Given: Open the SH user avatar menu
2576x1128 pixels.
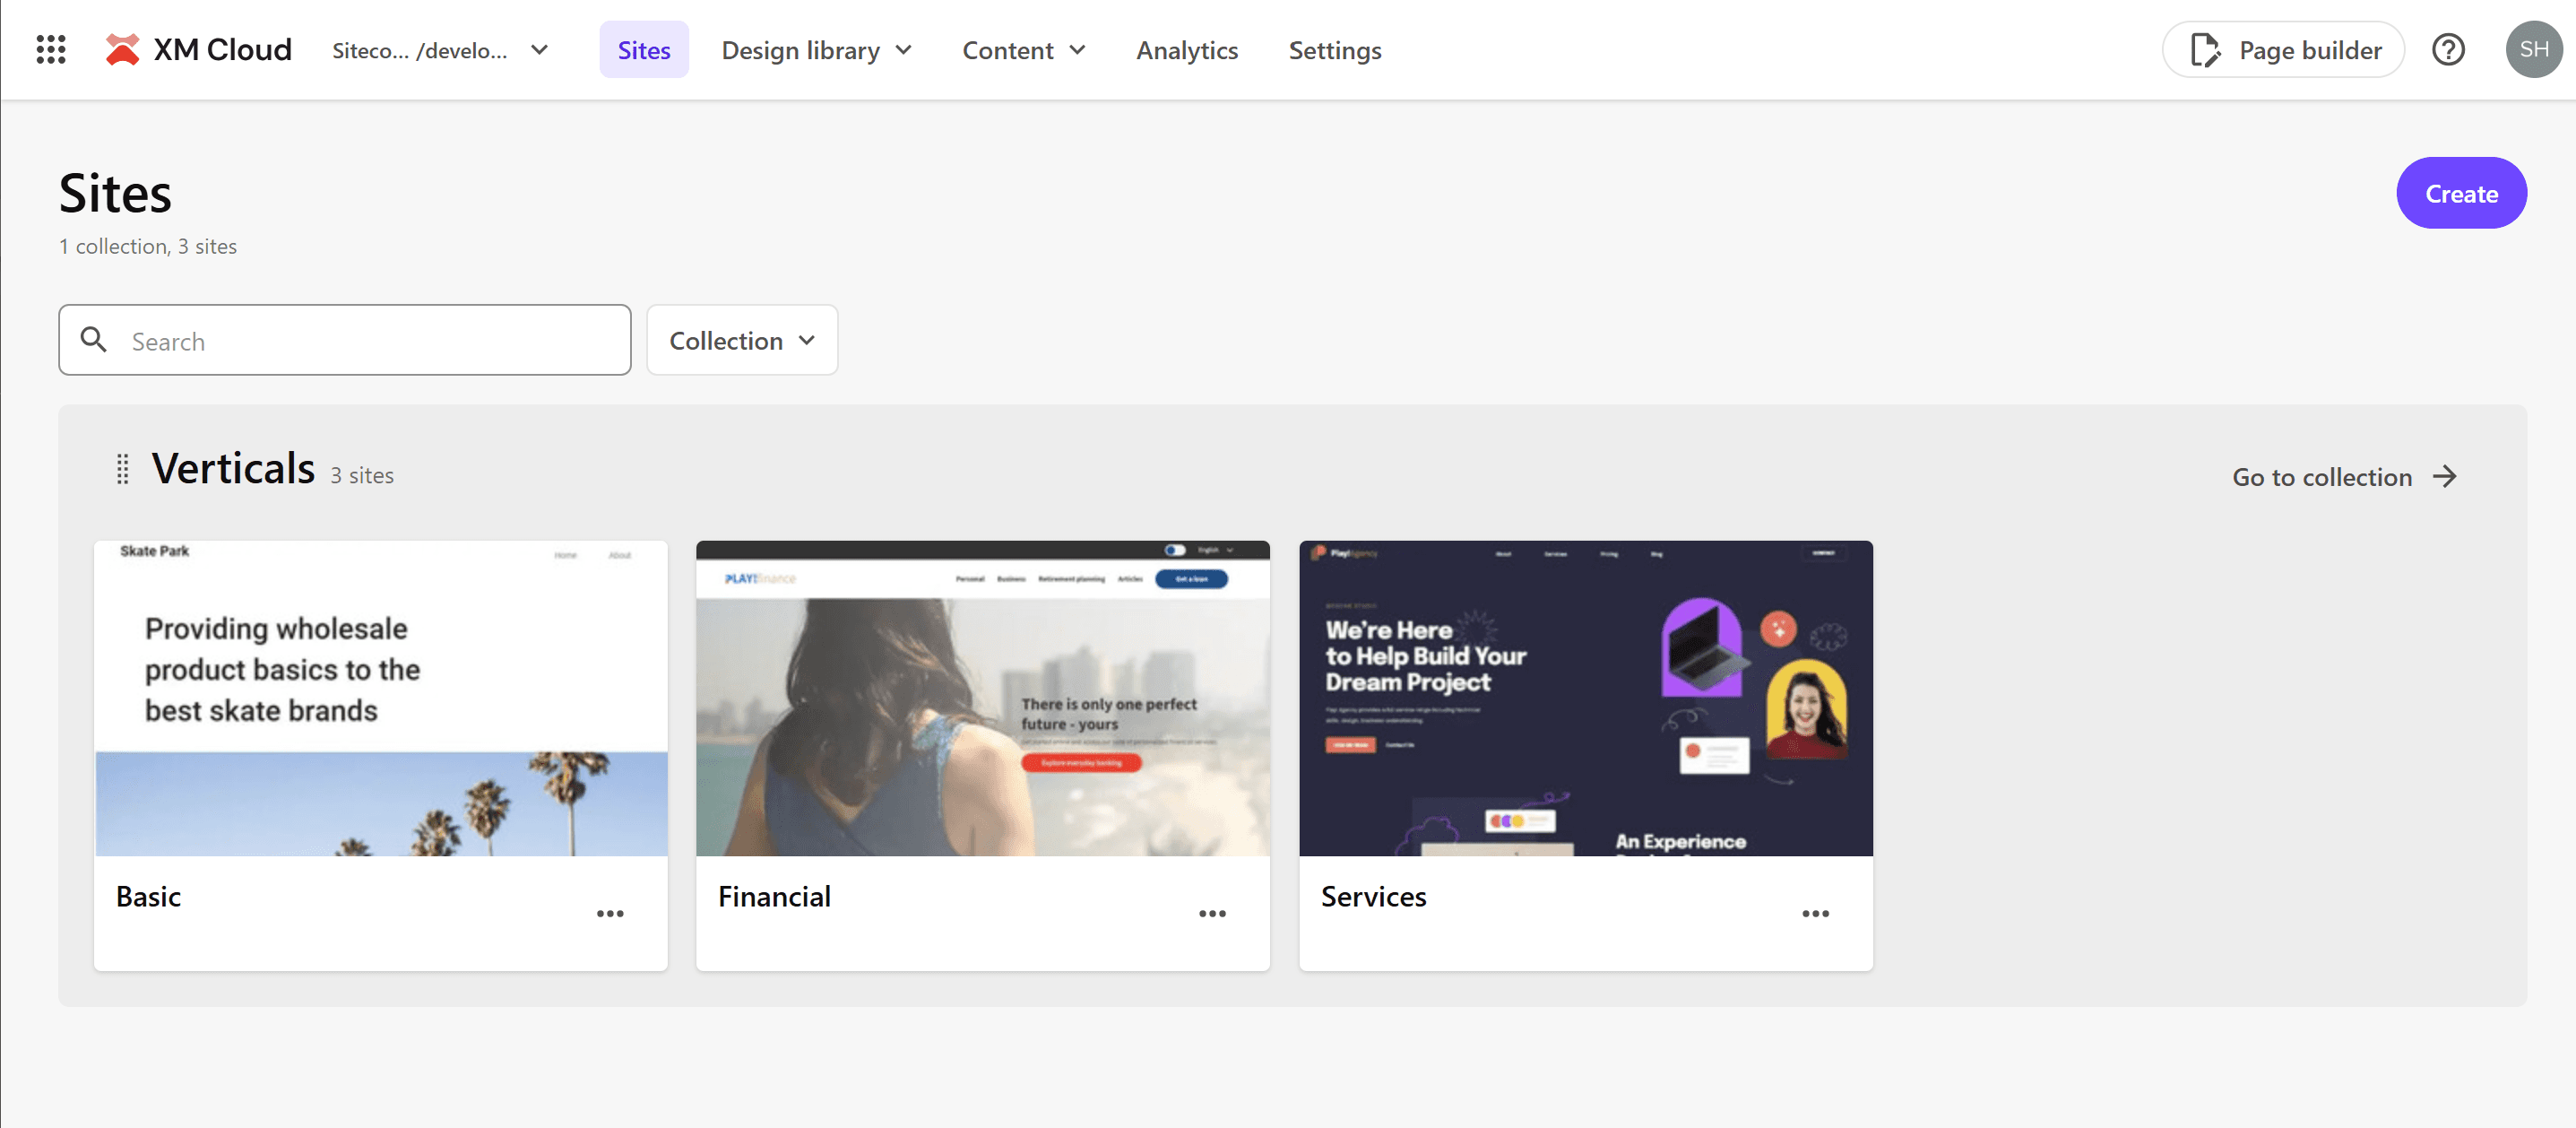Looking at the screenshot, I should pyautogui.click(x=2532, y=49).
